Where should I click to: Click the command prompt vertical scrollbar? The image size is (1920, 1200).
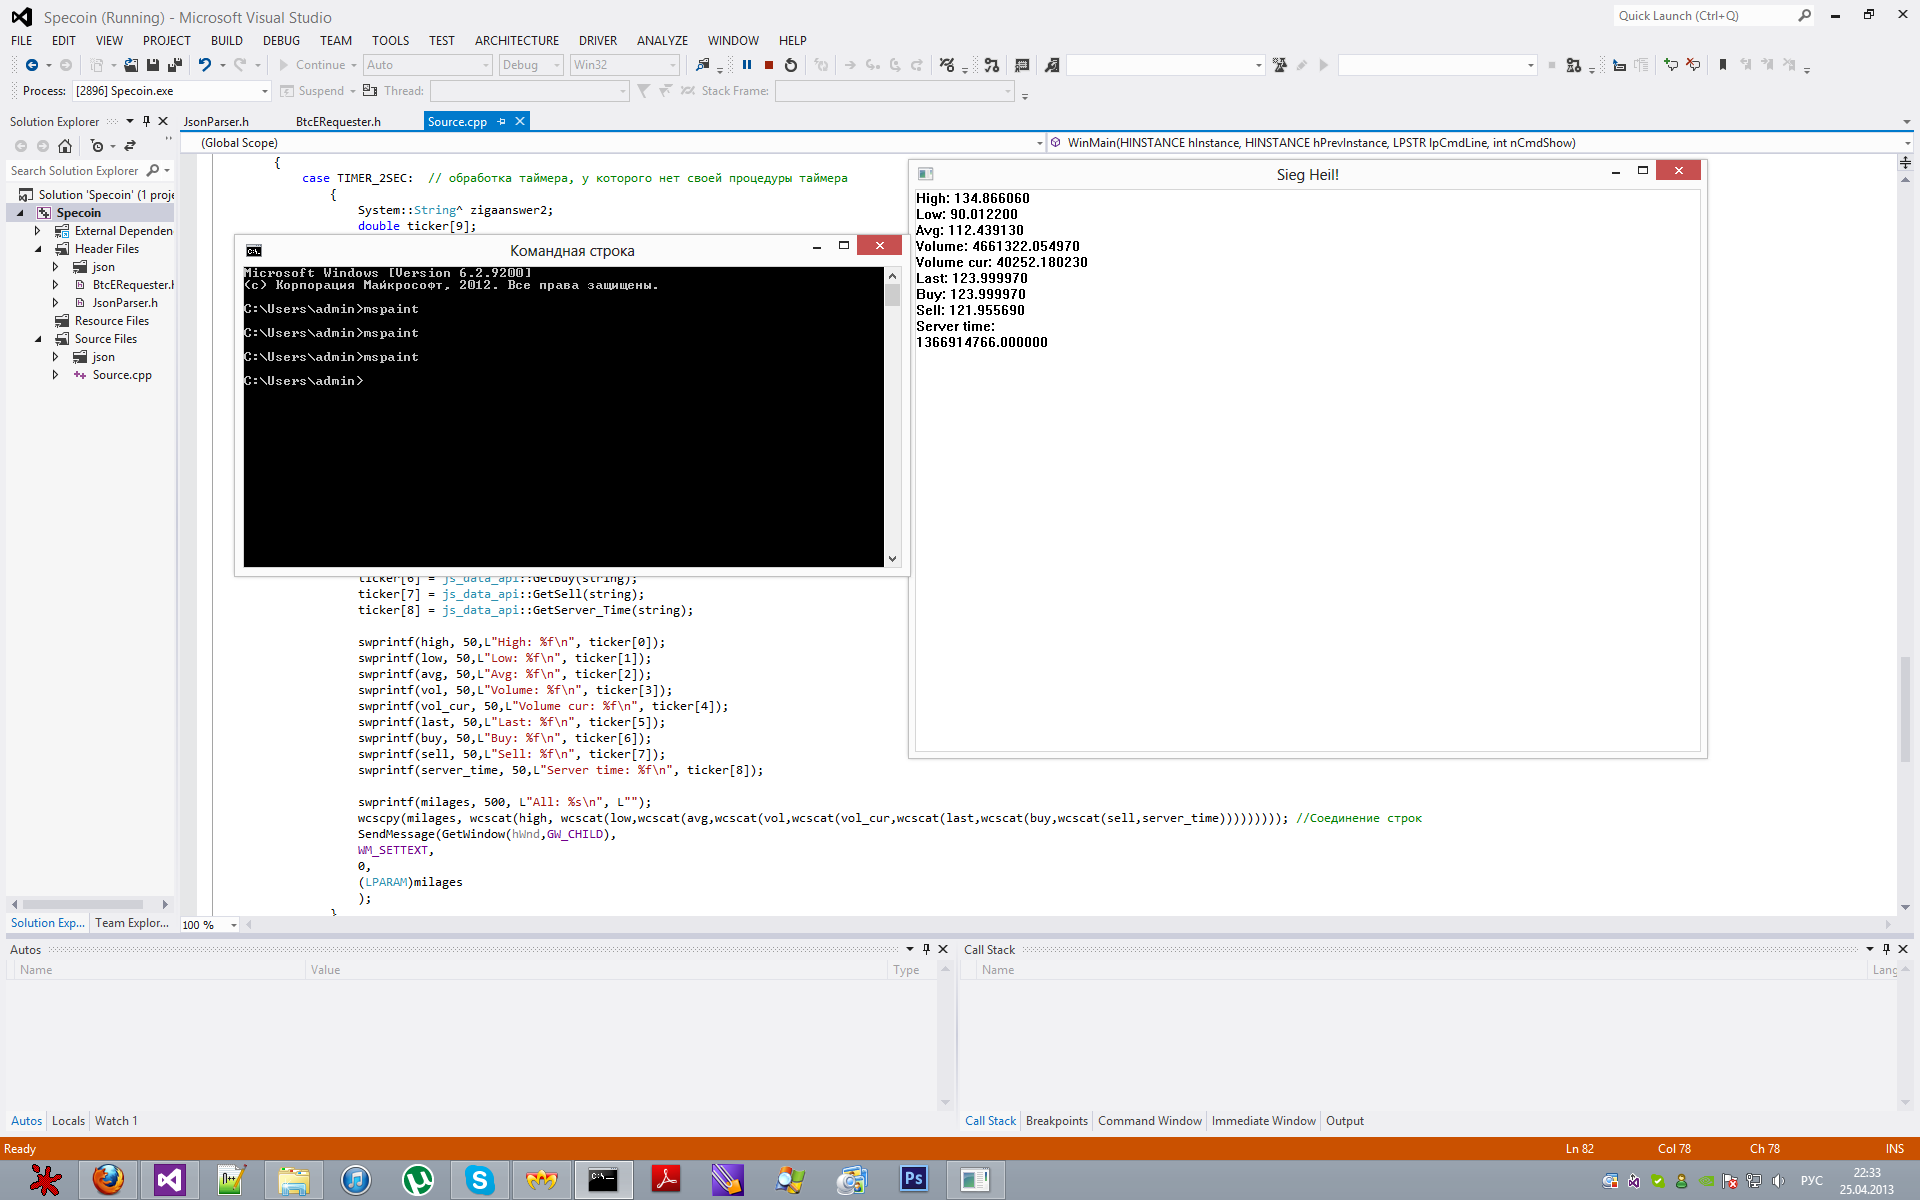point(892,416)
